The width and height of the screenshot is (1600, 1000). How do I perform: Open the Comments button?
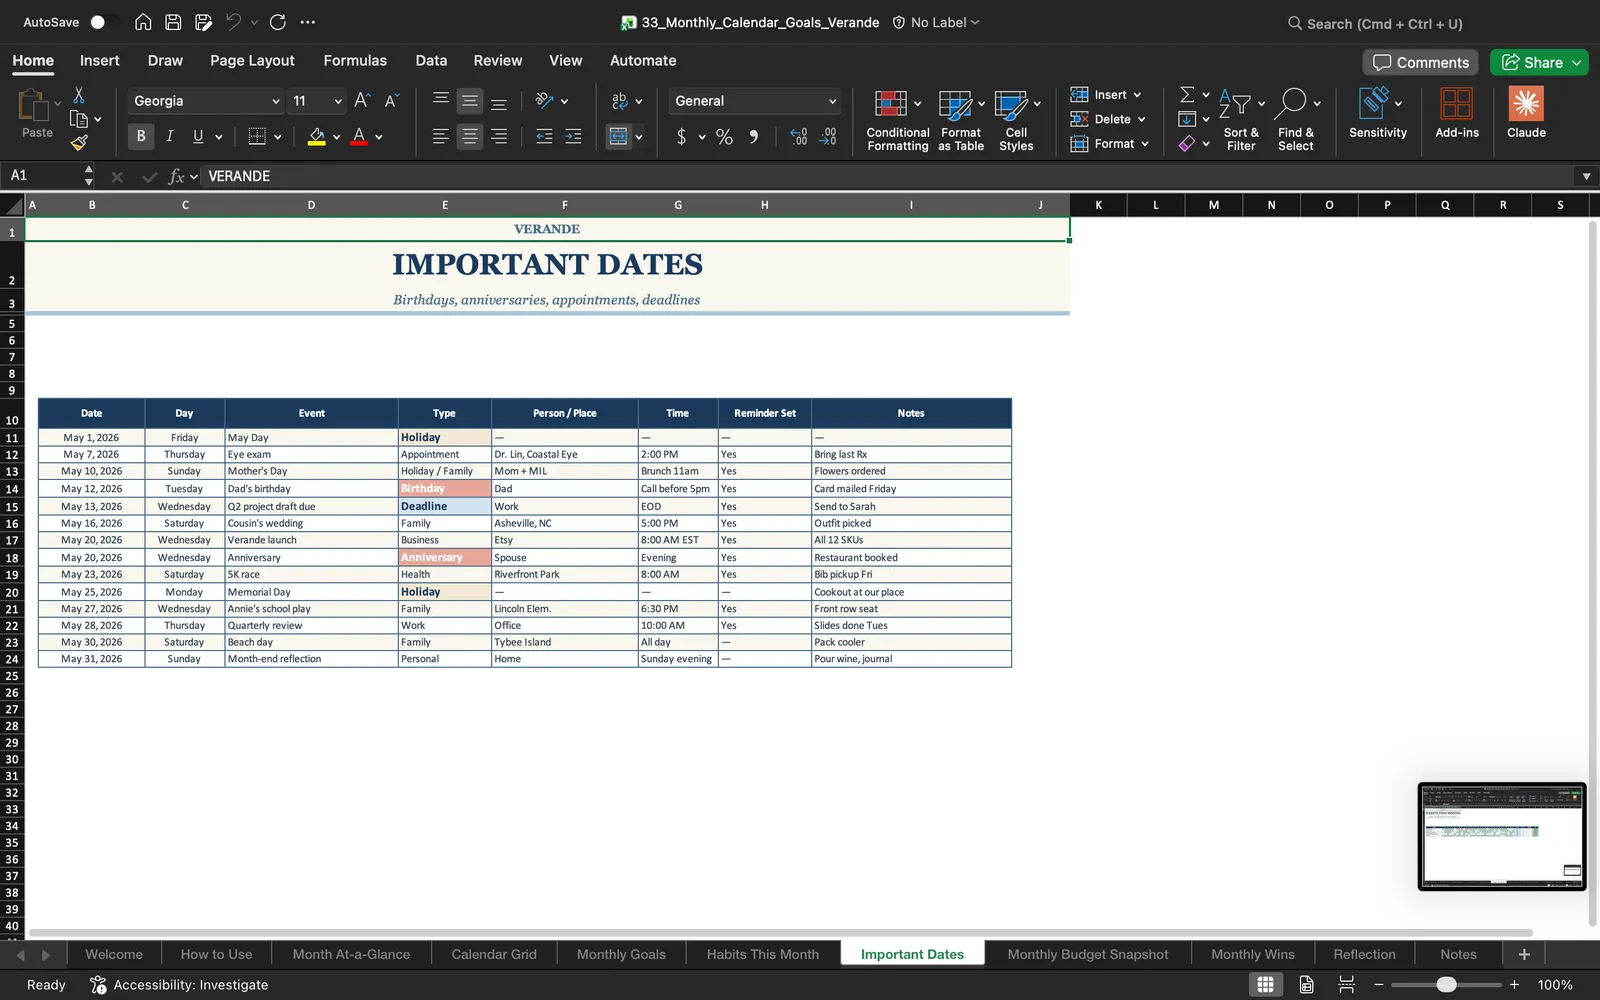tap(1421, 62)
